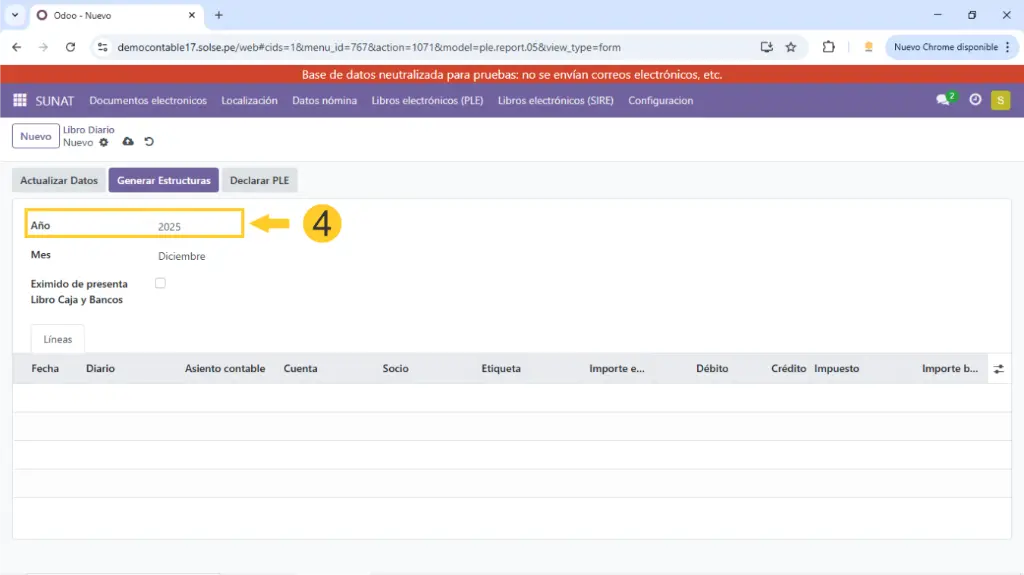Viewport: 1024px width, 575px height.
Task: Click the gear icon next to Nuevo
Action: click(103, 143)
